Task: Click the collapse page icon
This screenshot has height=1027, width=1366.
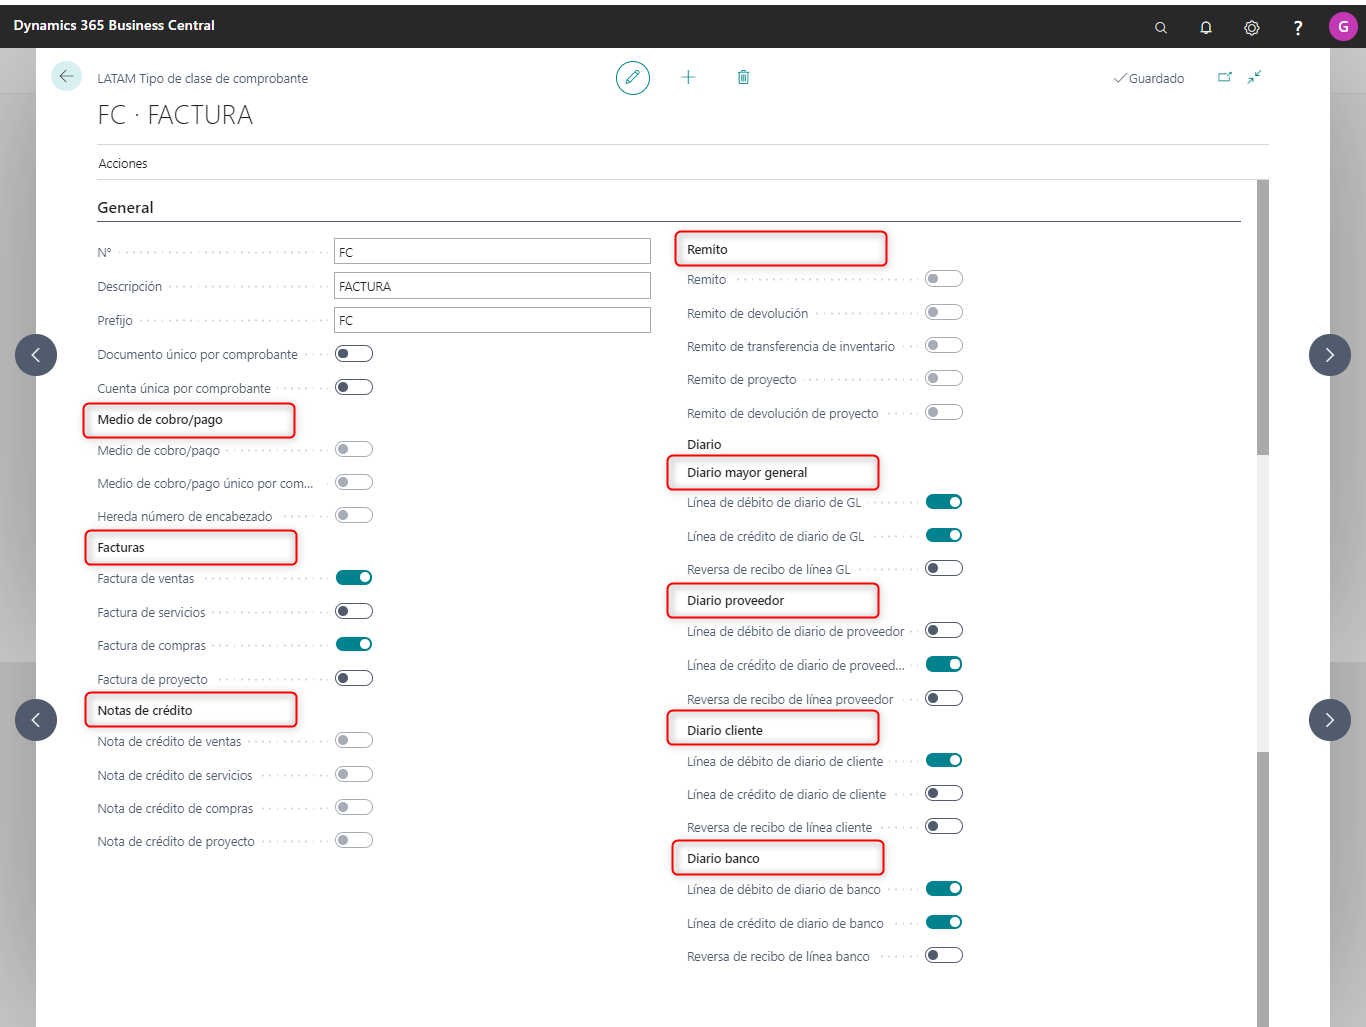Action: 1254,77
